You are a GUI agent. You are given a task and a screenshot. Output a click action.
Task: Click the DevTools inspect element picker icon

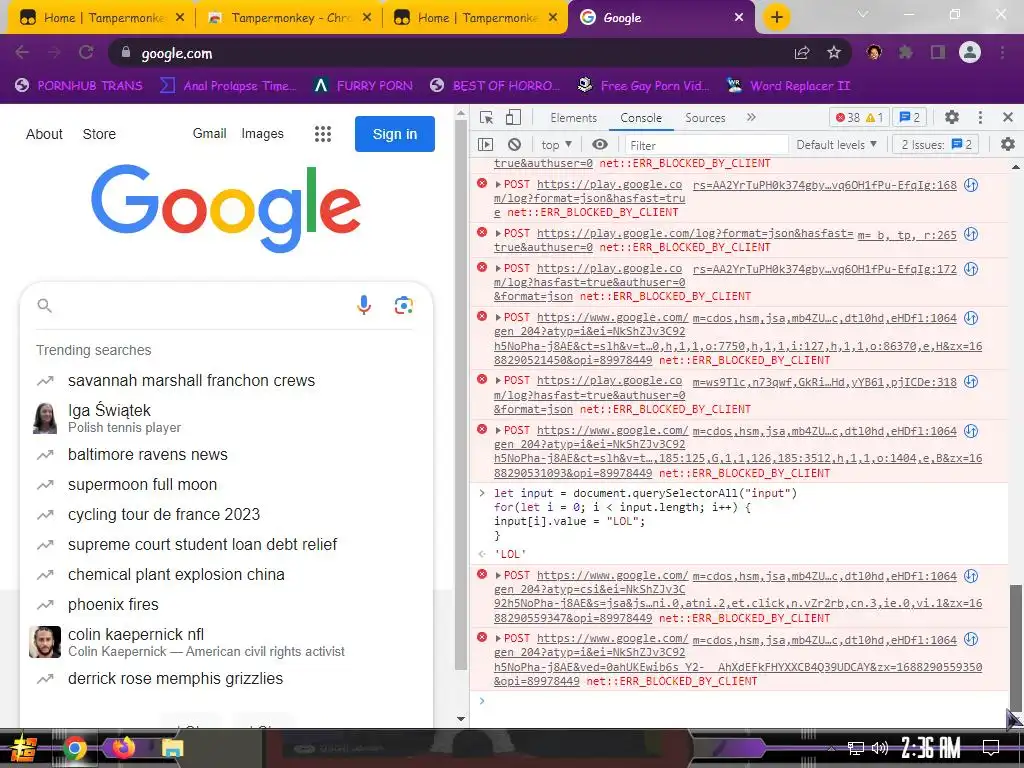[x=486, y=118]
